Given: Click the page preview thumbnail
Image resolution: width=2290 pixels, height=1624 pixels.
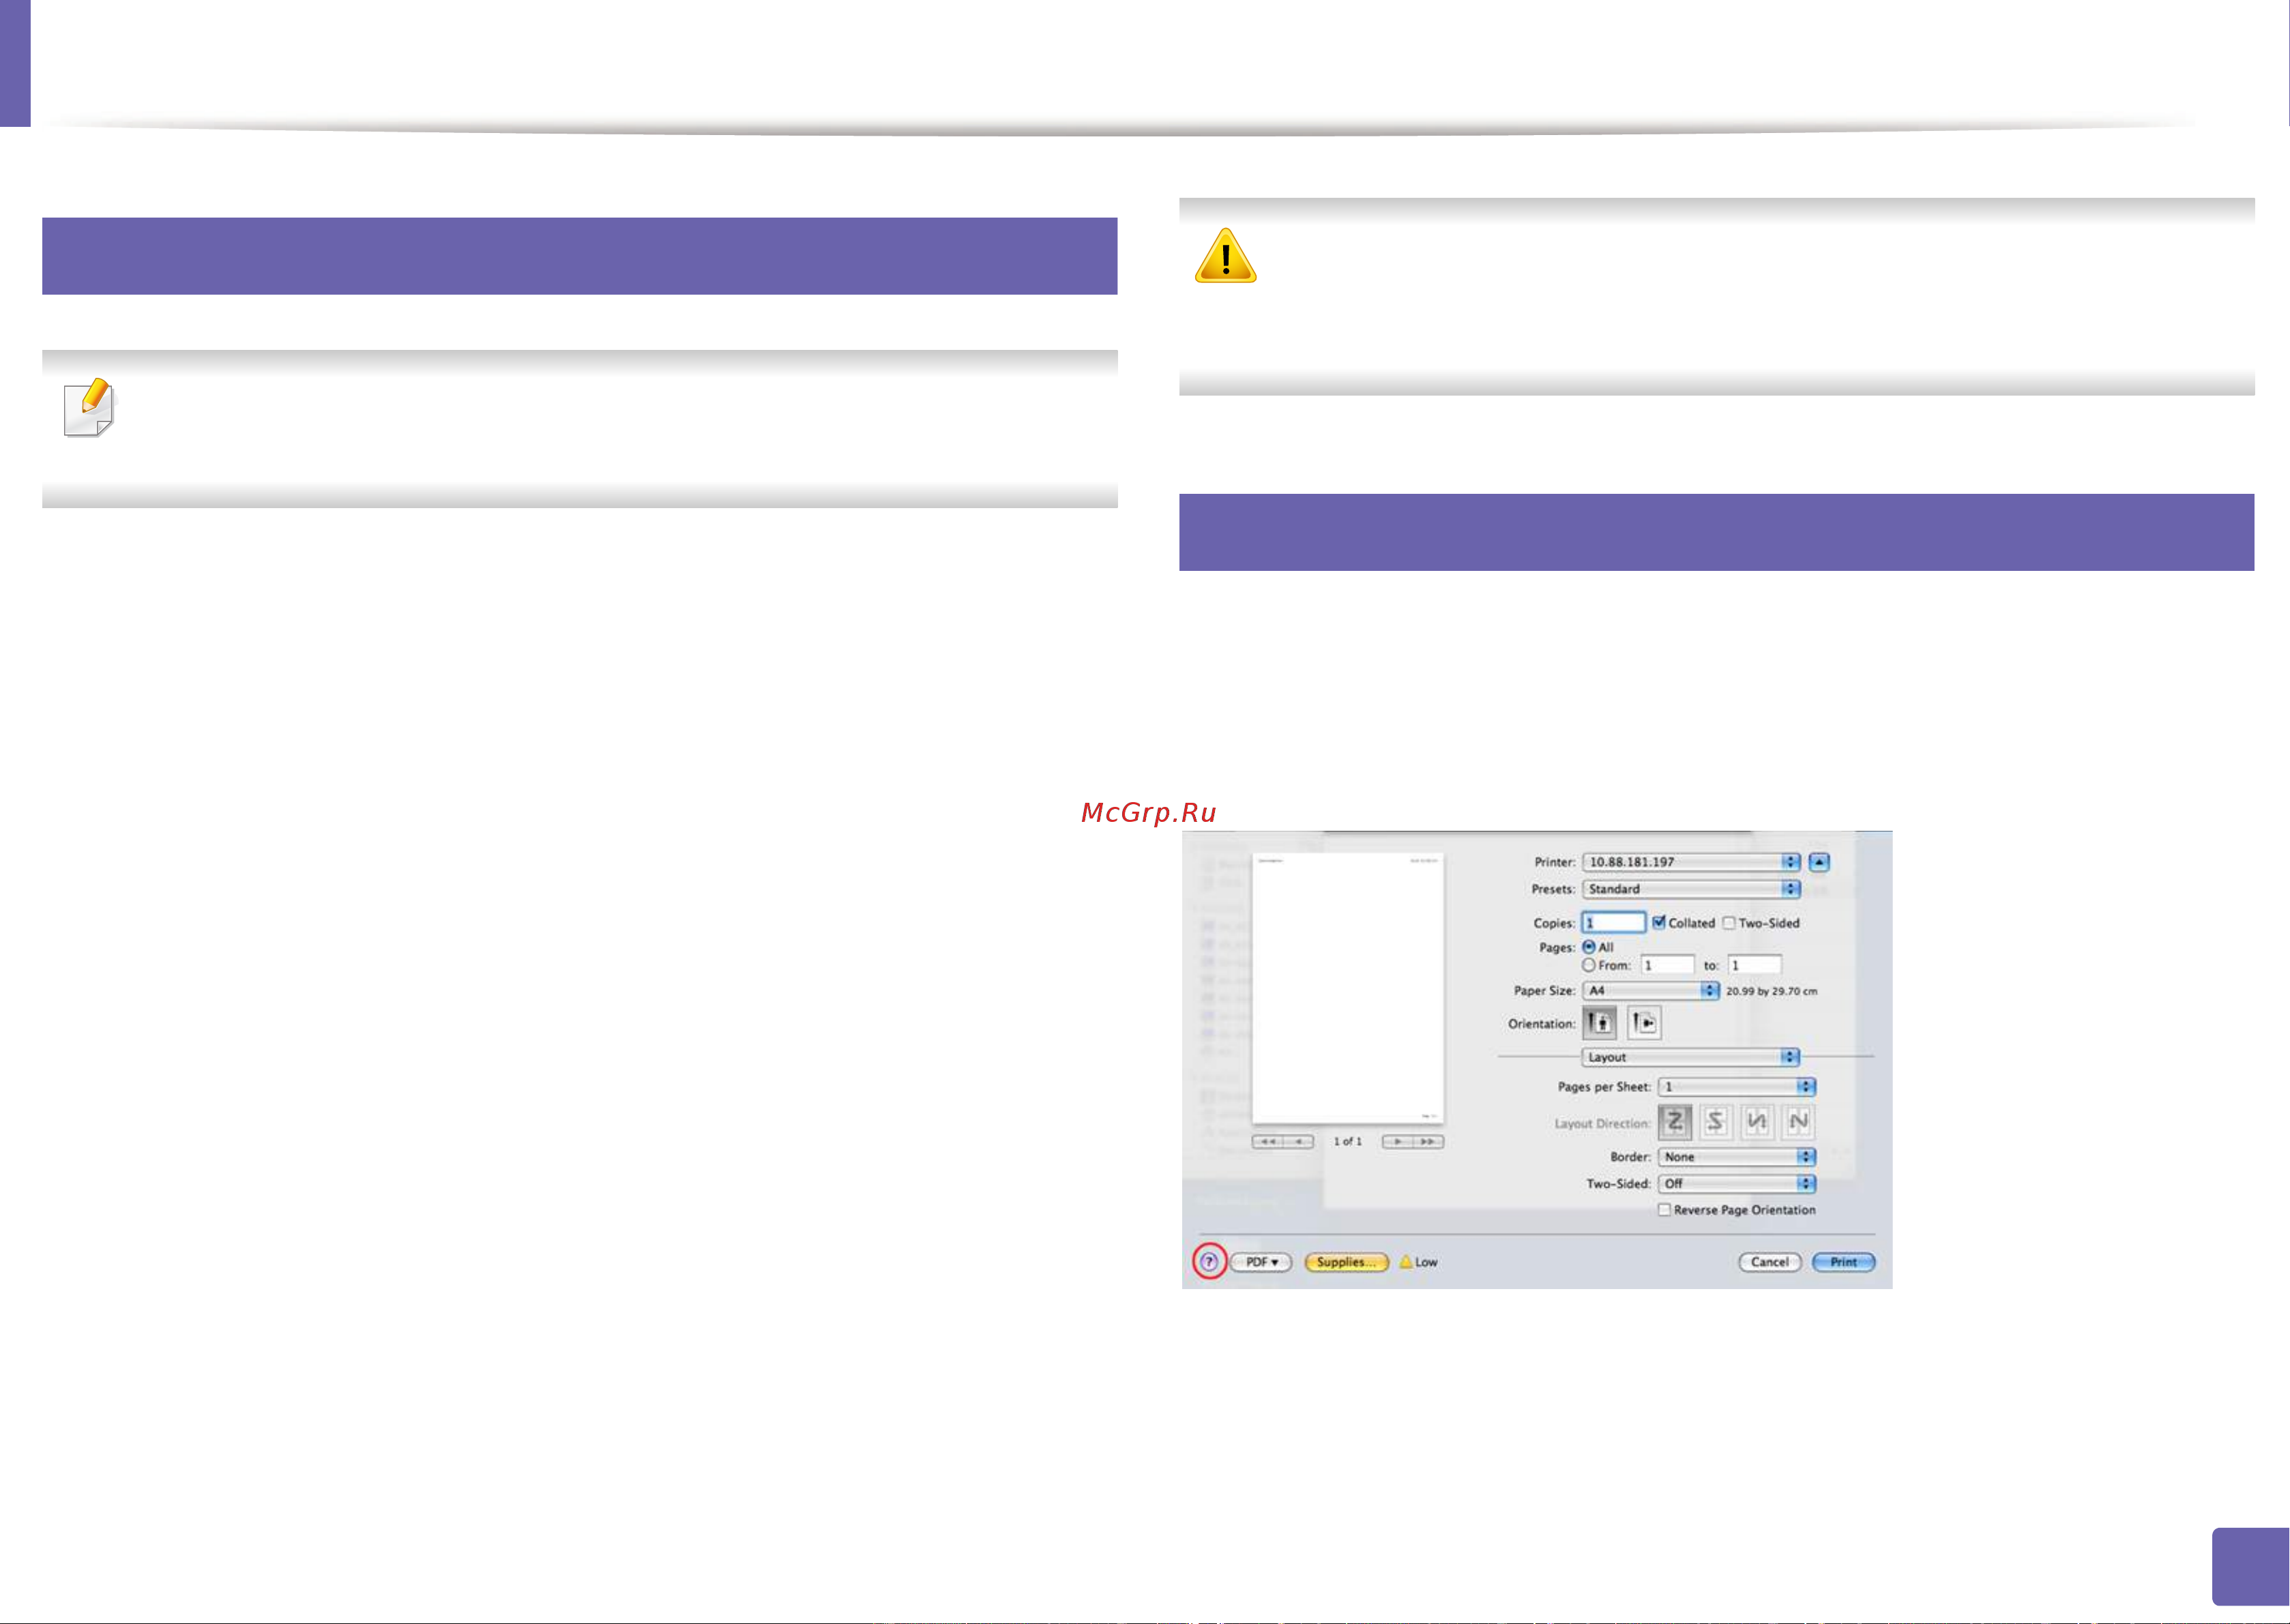Looking at the screenshot, I should pyautogui.click(x=1347, y=988).
